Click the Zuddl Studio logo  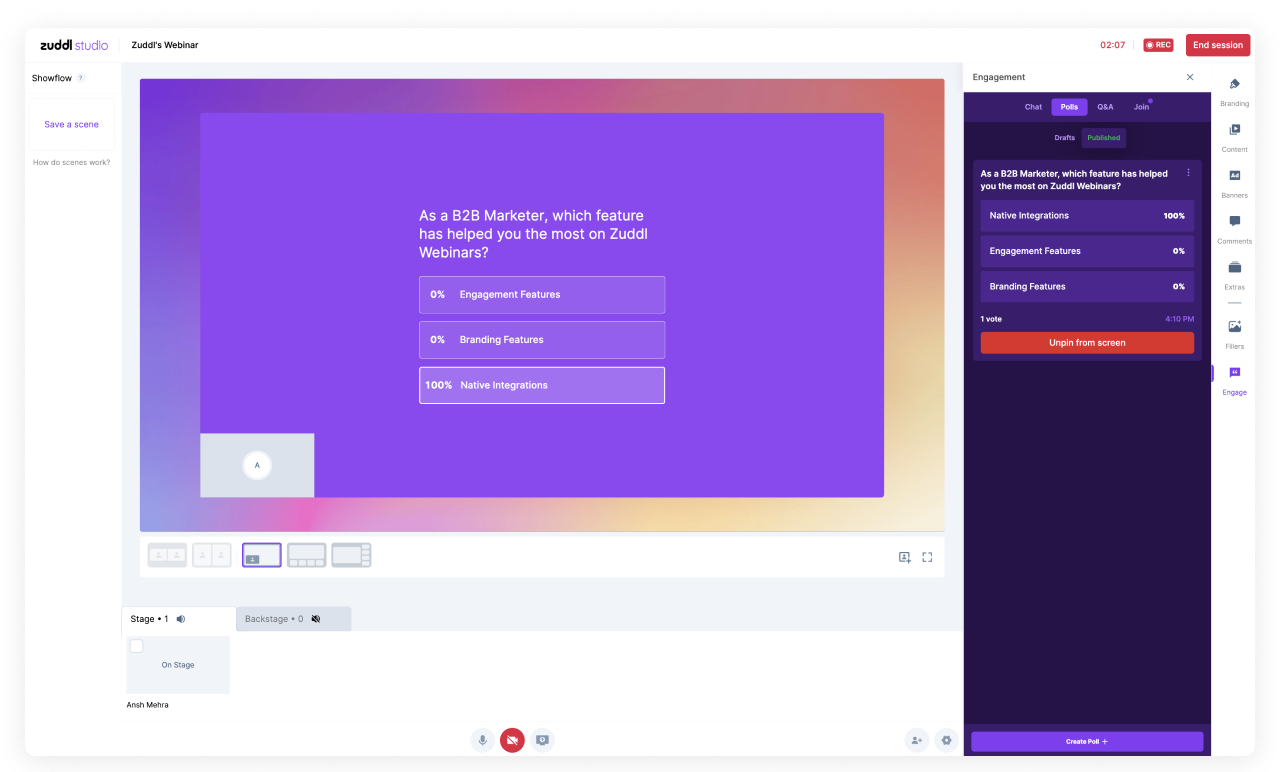click(x=74, y=45)
